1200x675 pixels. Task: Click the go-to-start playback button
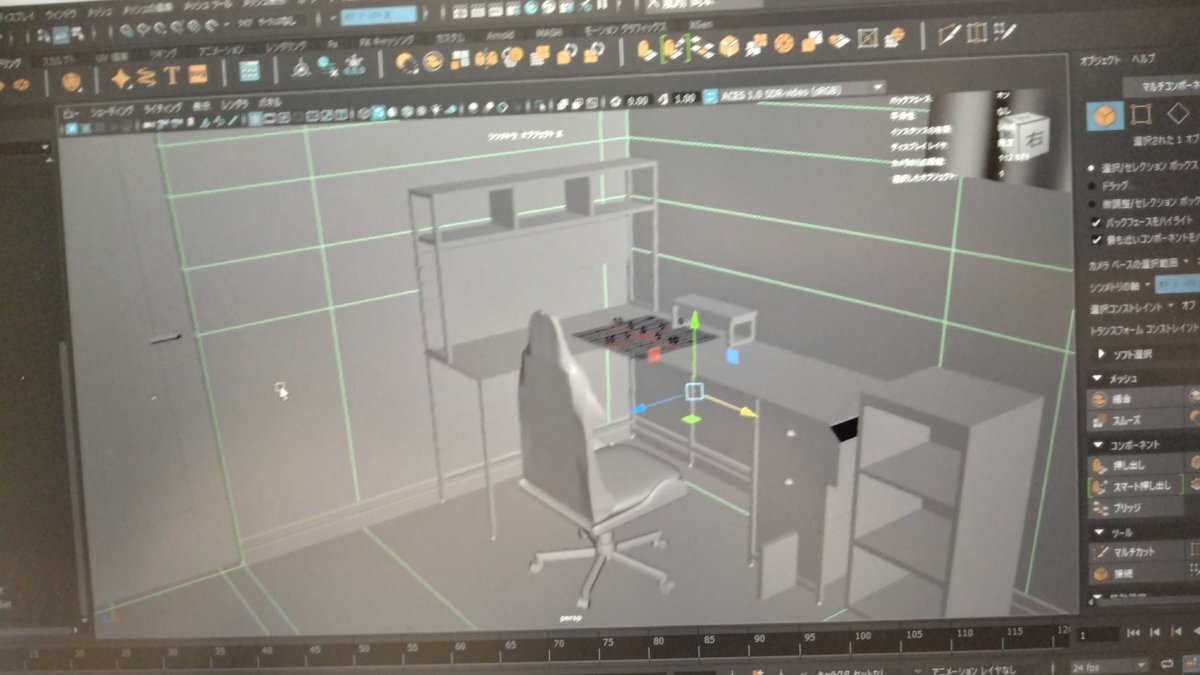[1133, 632]
